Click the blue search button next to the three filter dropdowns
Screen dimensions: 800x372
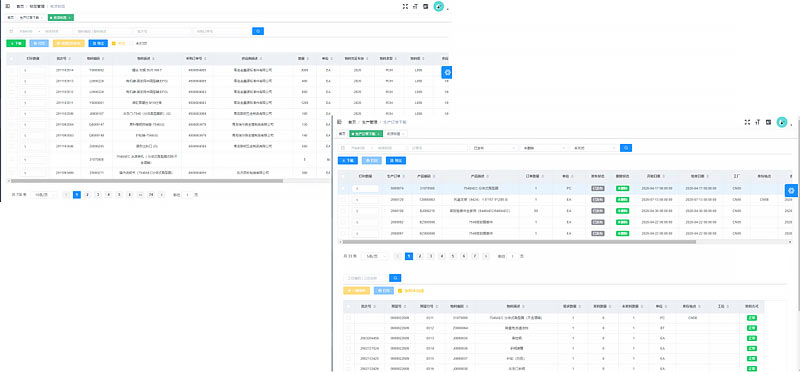[626, 148]
